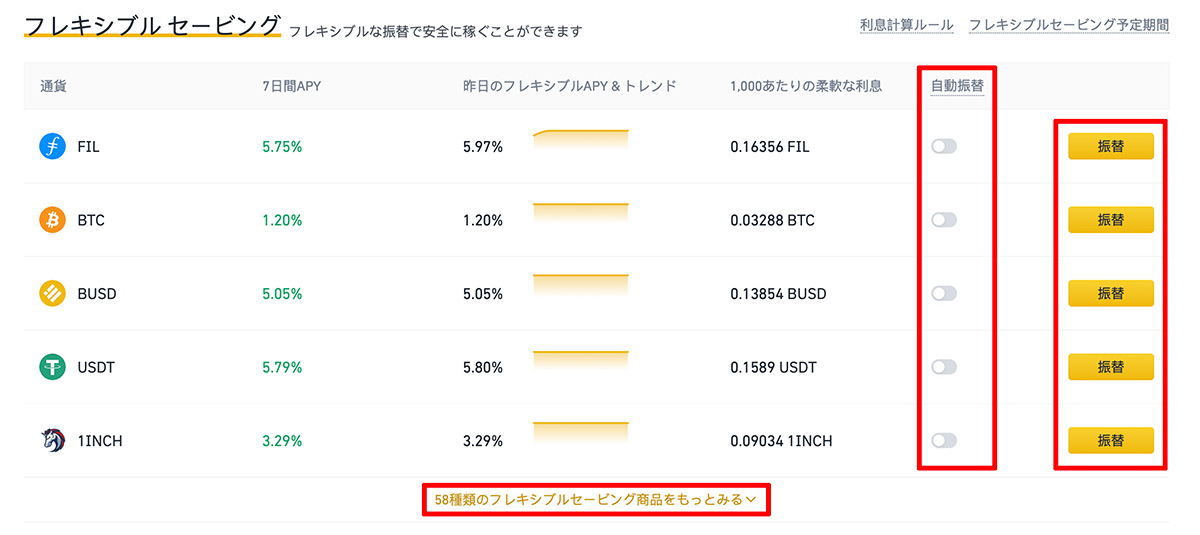Toggle auto transfer for FIL

tap(944, 146)
